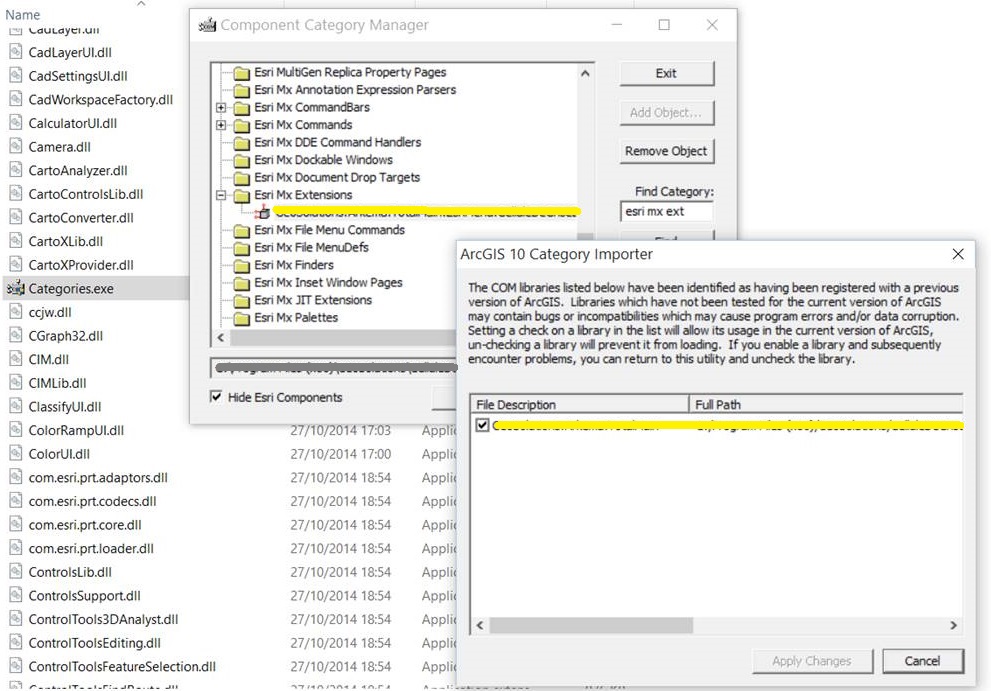Click the Camera.dll file icon
This screenshot has height=691, width=991.
coord(16,147)
